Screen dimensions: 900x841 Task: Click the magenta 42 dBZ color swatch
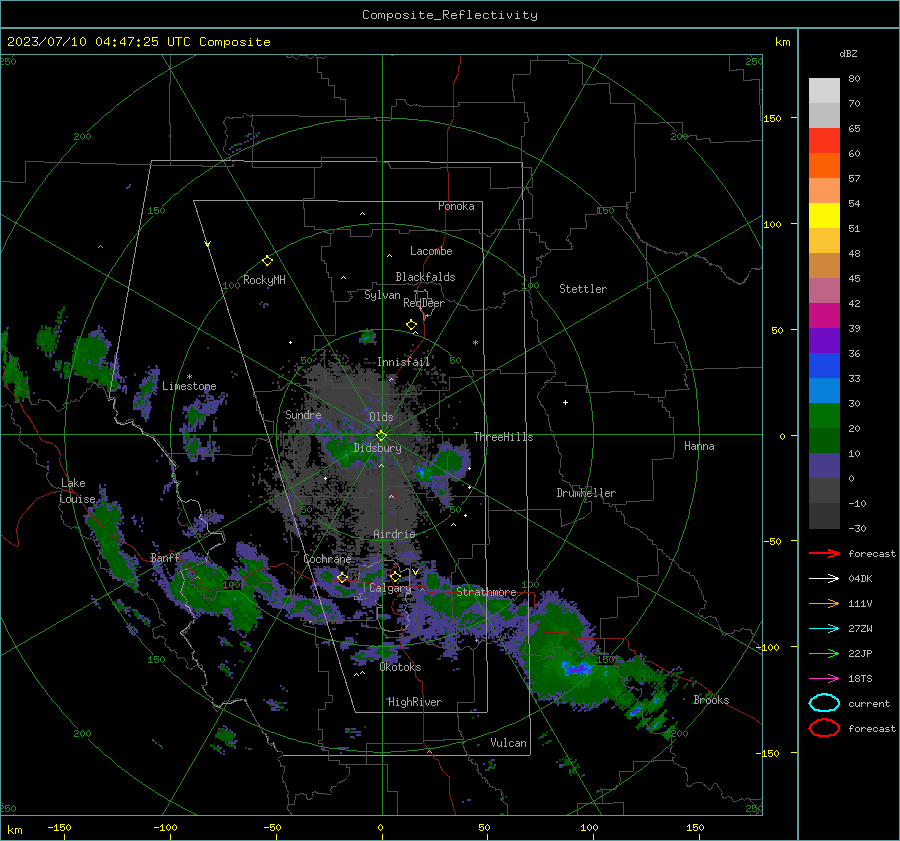click(x=824, y=315)
